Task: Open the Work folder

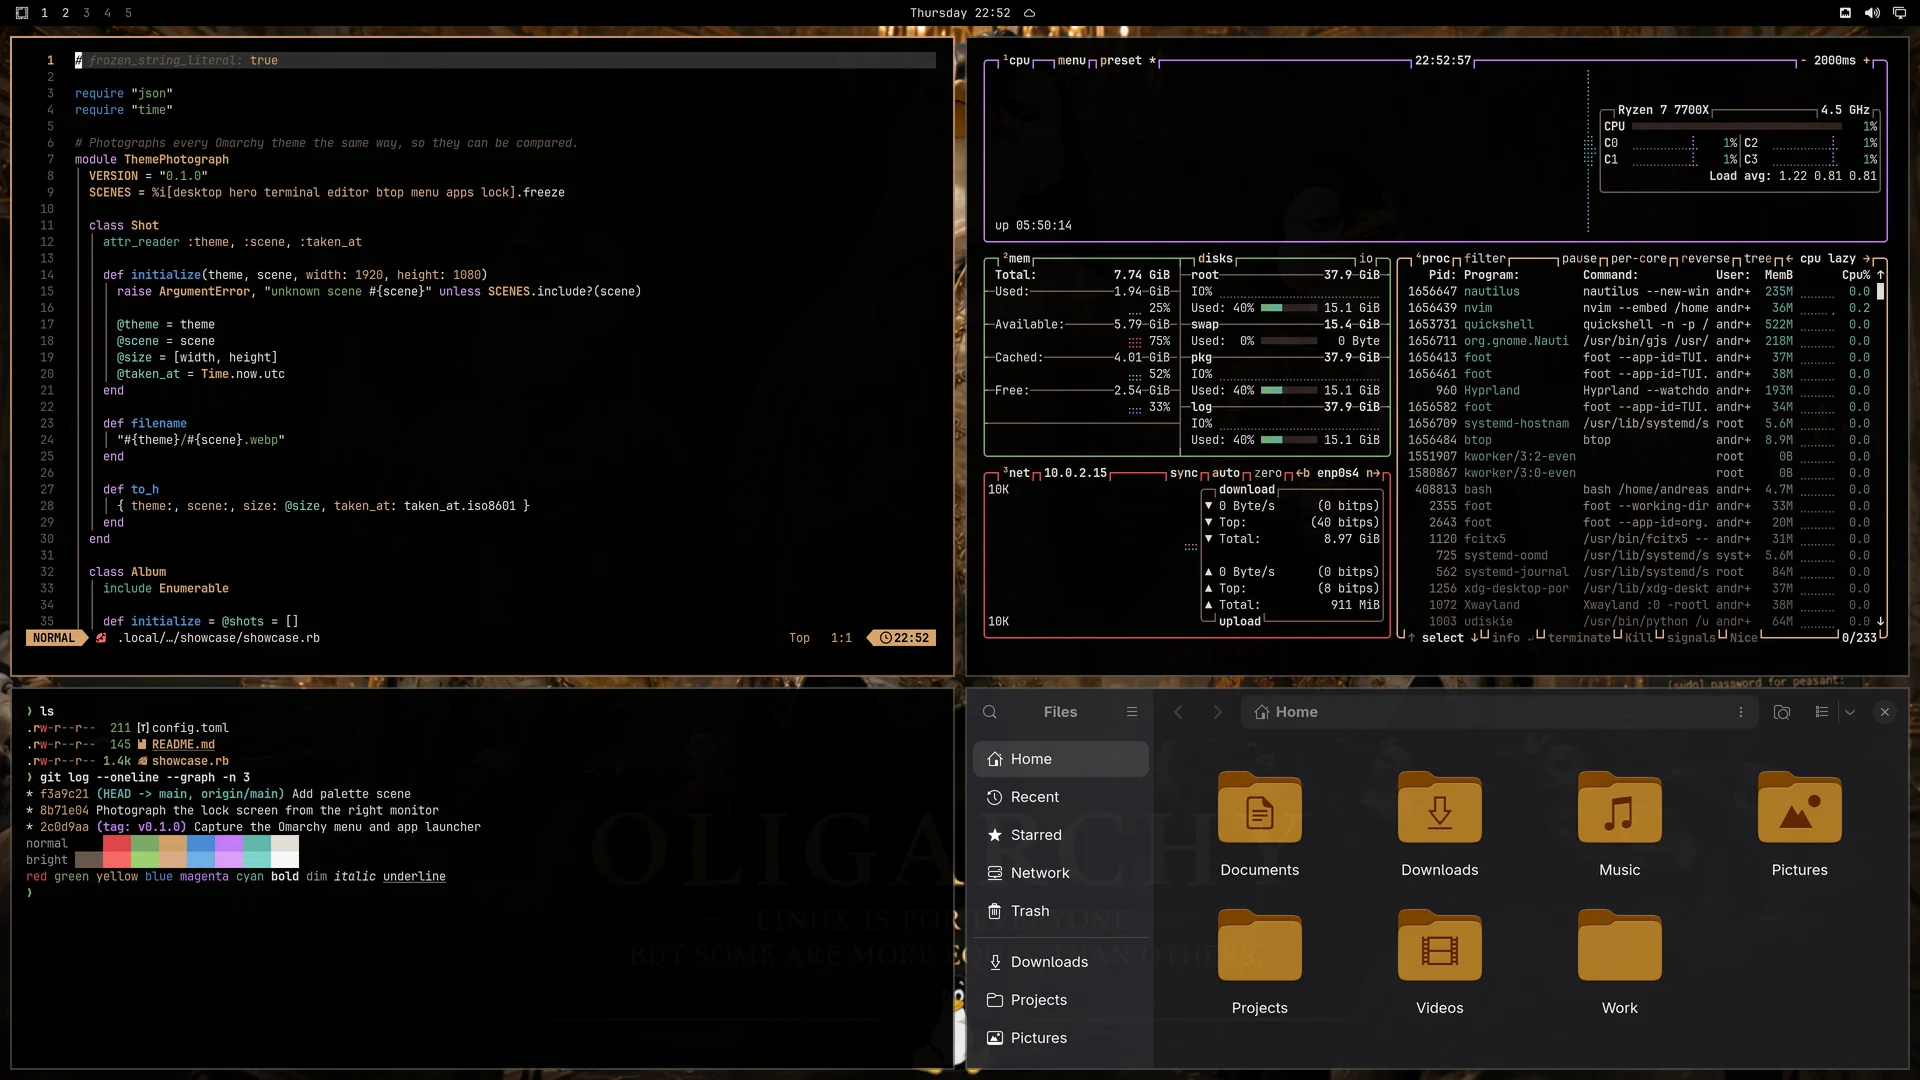Action: [1620, 963]
